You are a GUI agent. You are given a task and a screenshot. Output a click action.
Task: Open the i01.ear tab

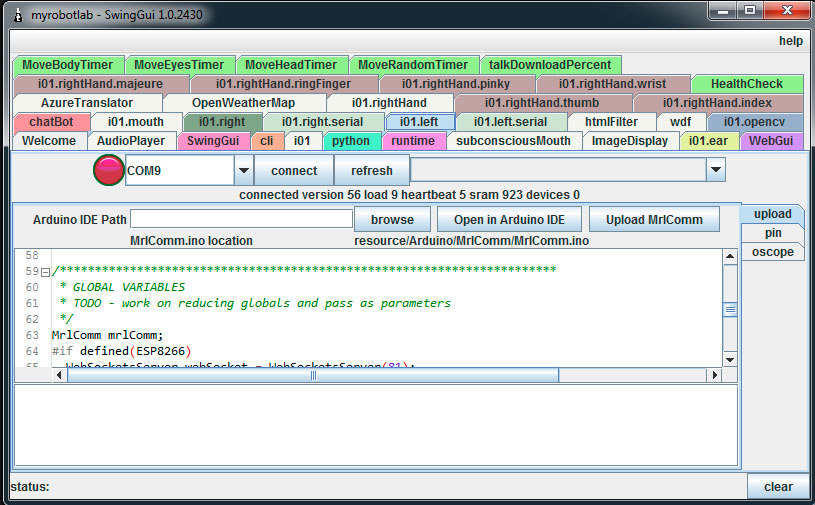pos(708,141)
